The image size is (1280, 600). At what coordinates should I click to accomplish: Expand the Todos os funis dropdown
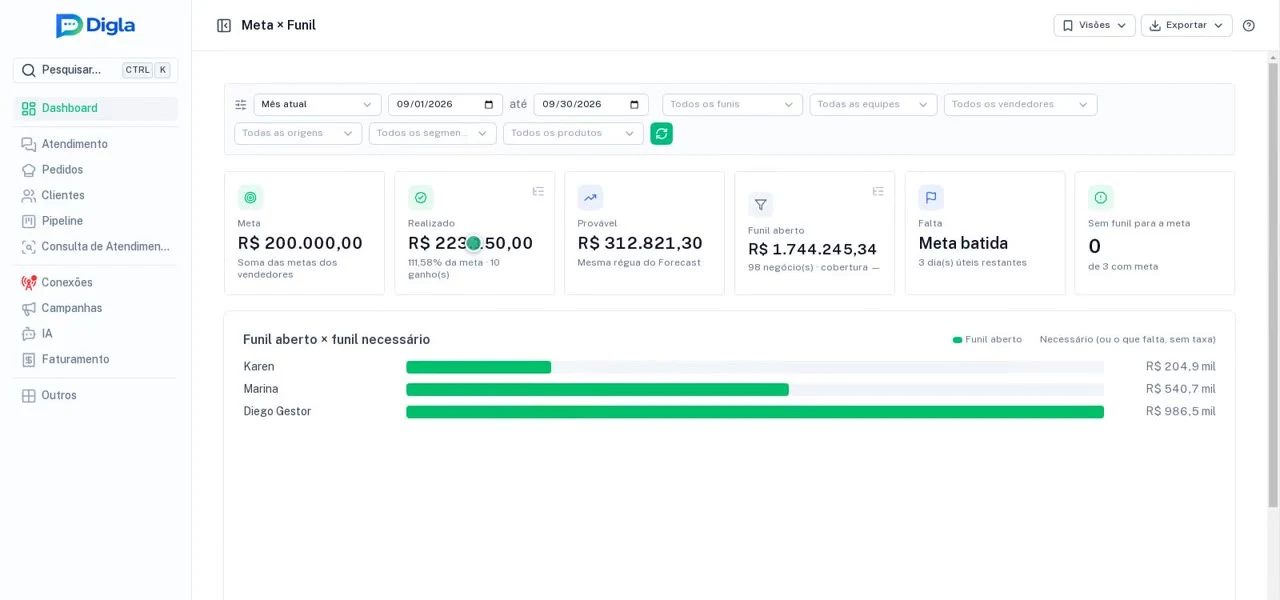click(x=732, y=105)
